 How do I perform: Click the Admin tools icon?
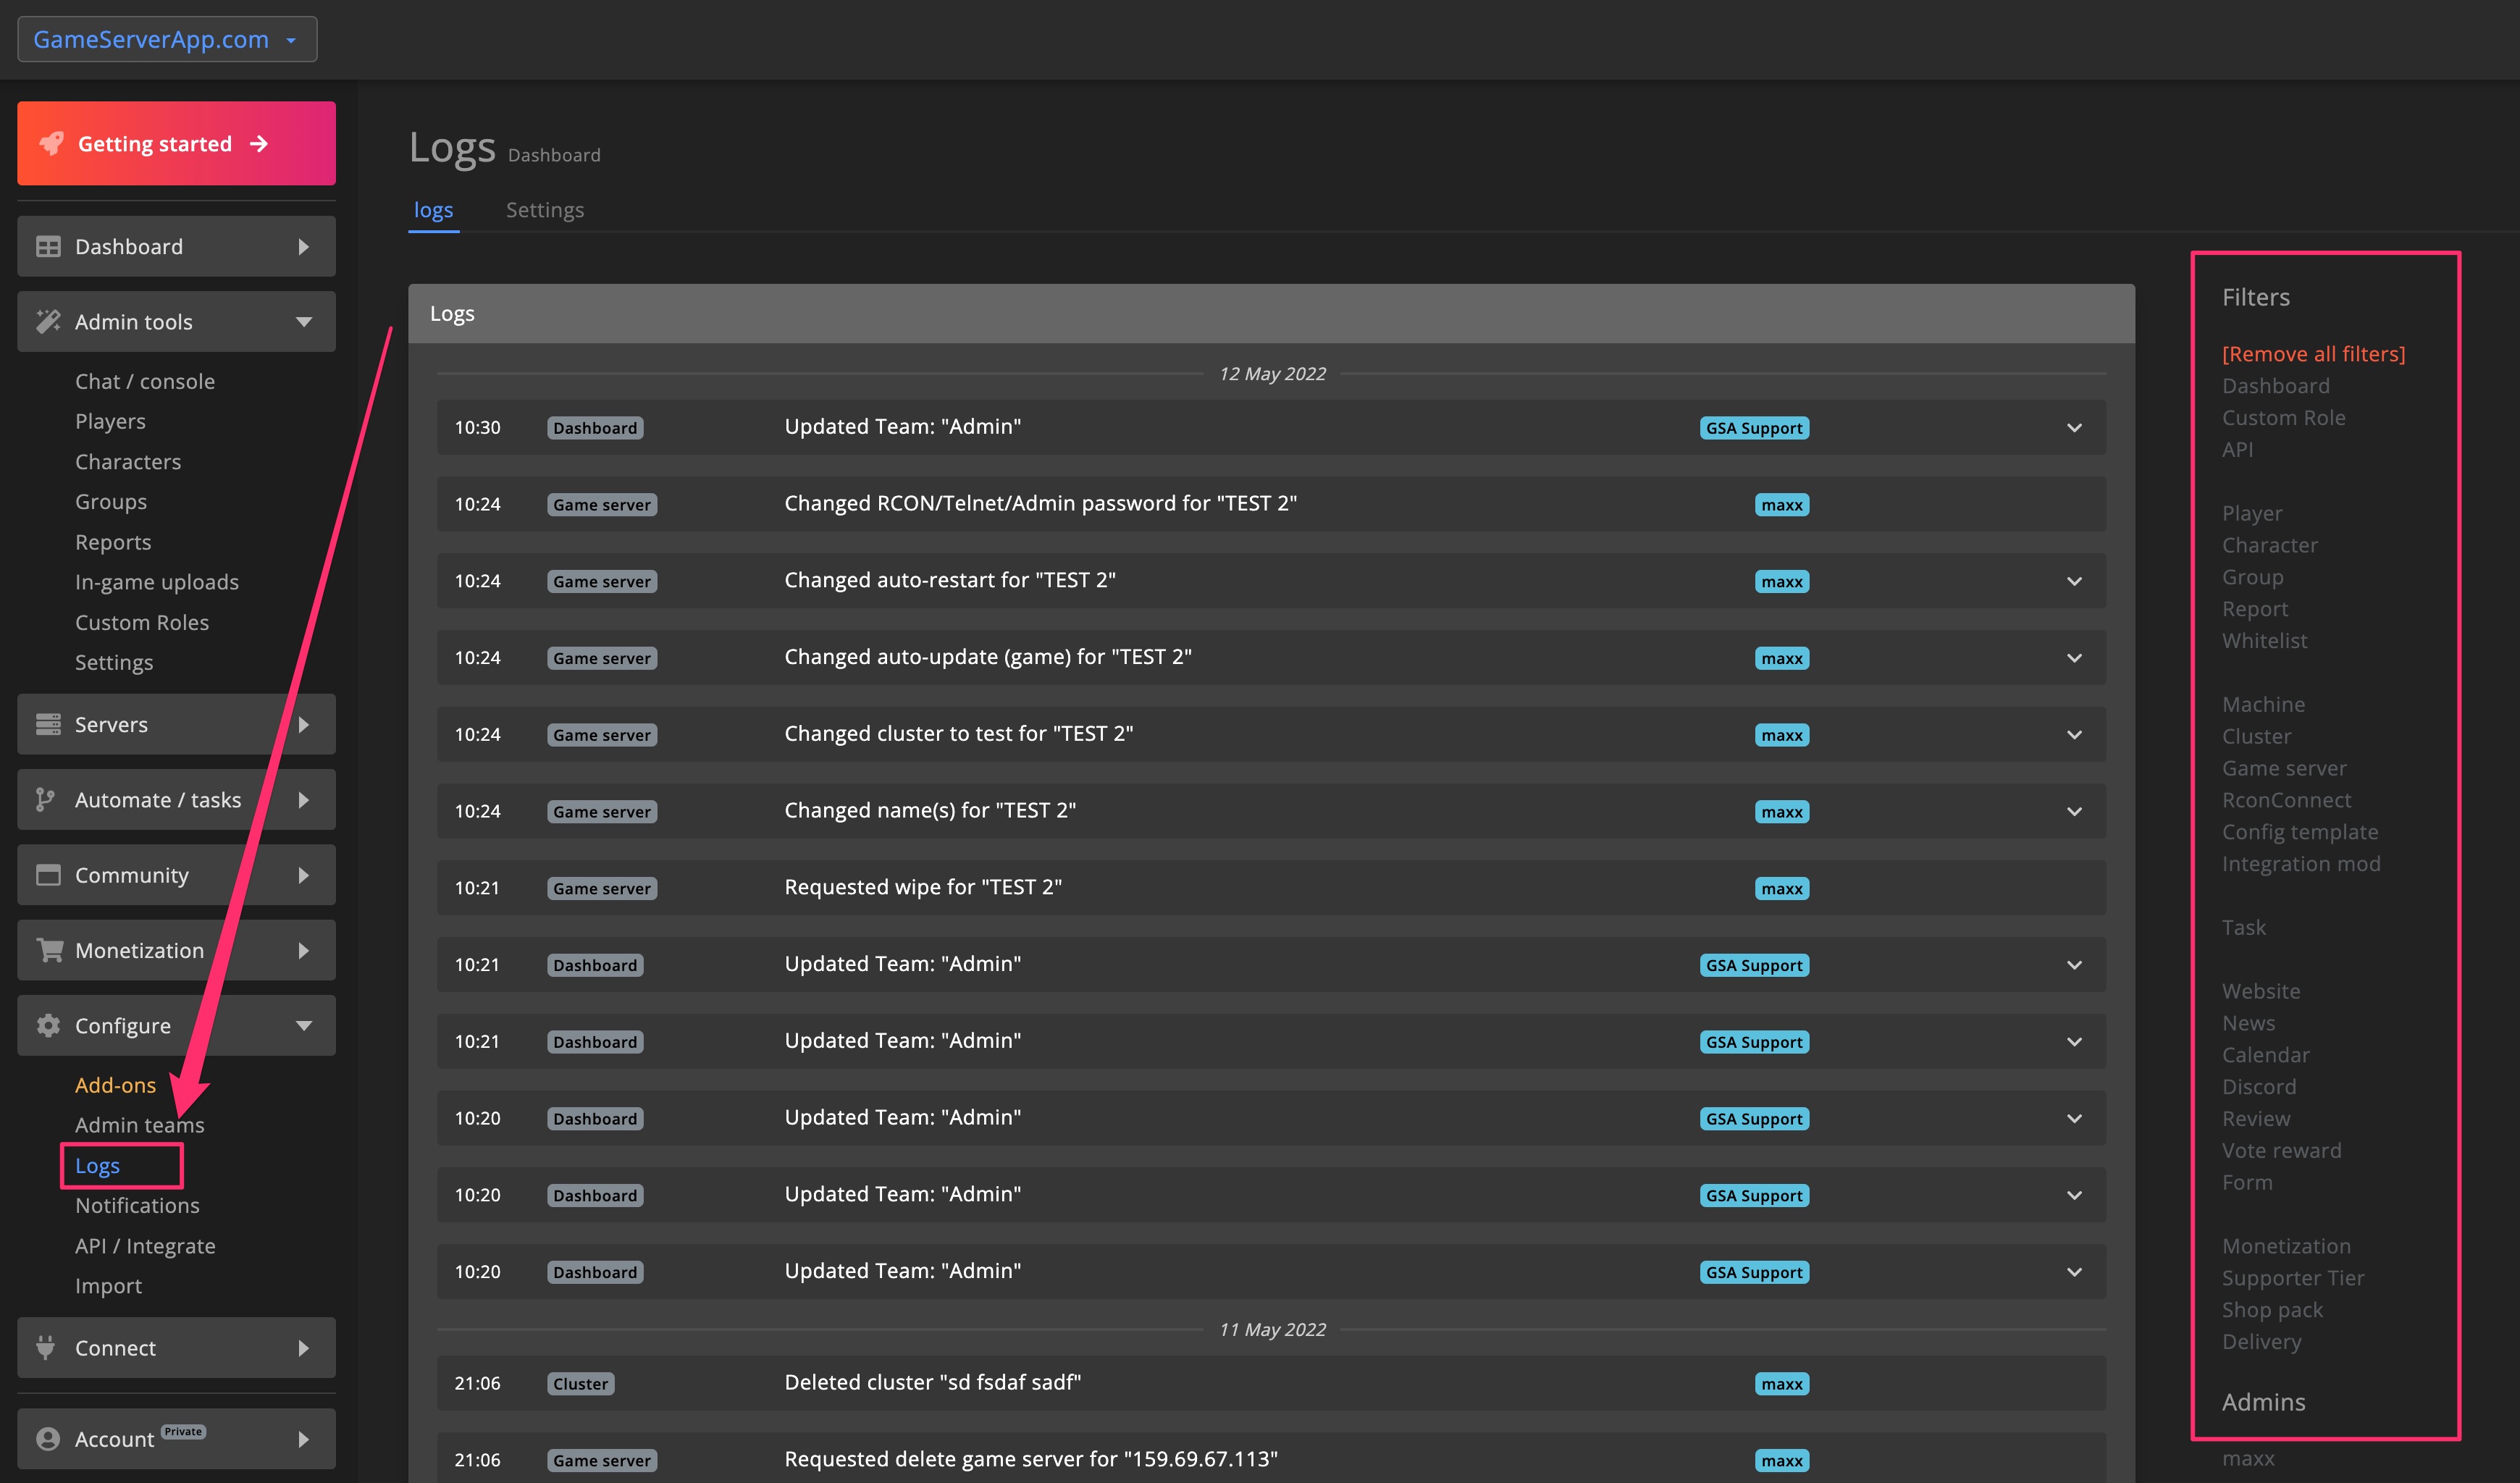(48, 322)
